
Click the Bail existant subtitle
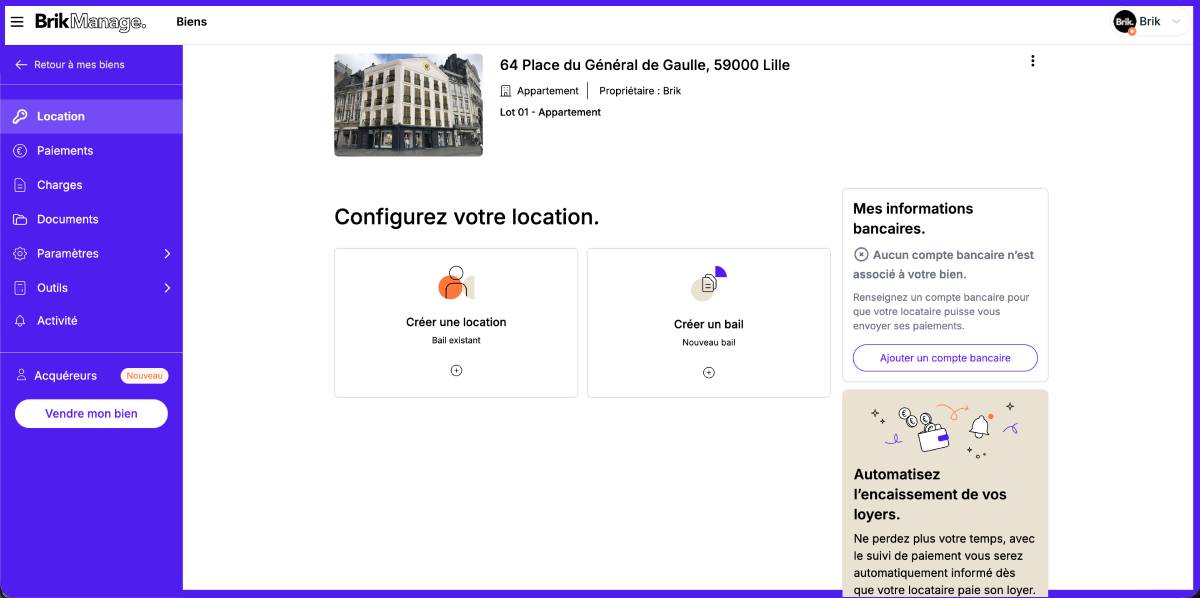coord(456,341)
